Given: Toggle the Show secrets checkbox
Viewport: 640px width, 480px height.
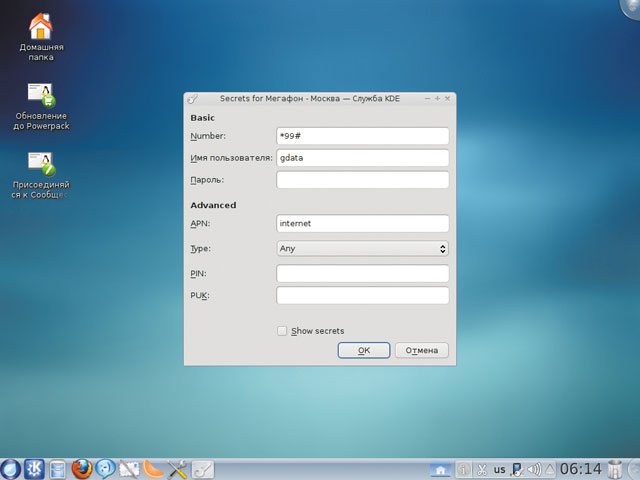Looking at the screenshot, I should click(282, 331).
